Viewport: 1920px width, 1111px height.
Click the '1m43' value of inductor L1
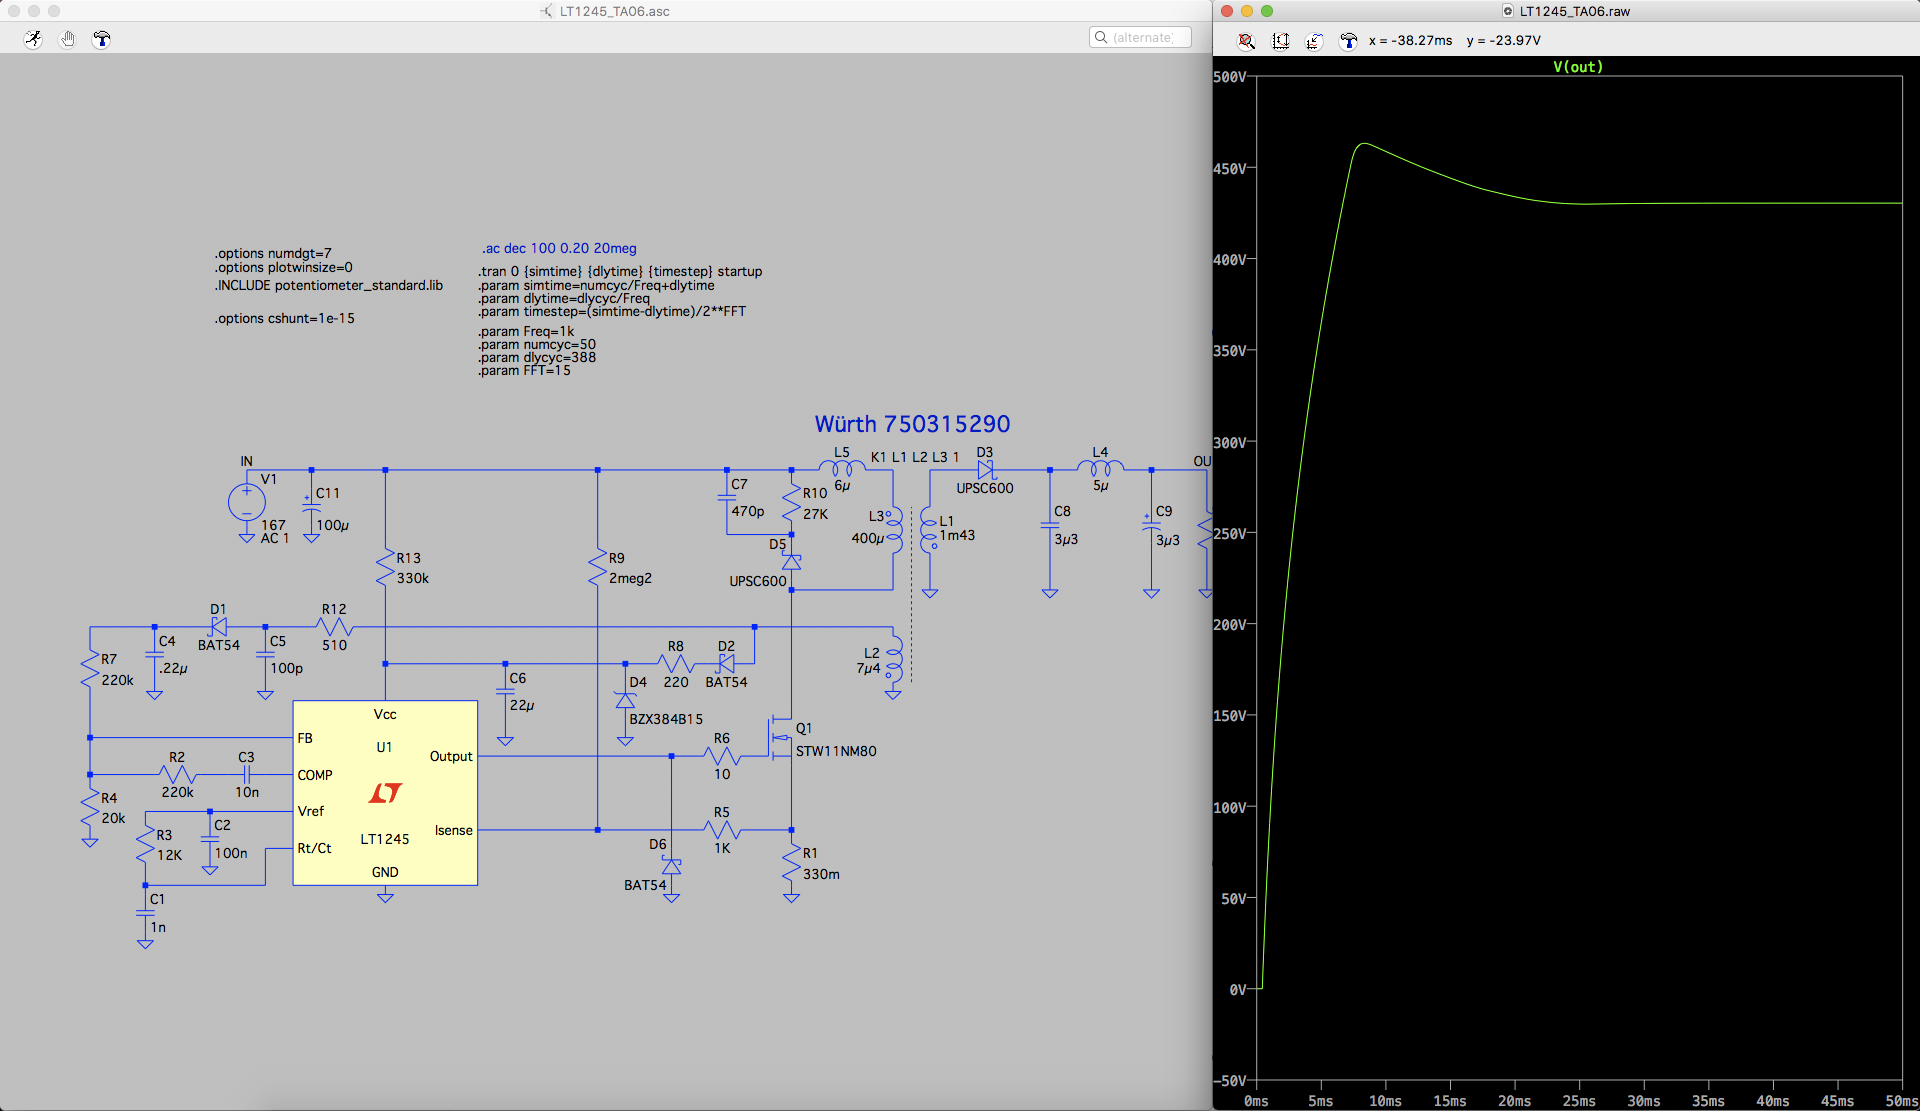[957, 535]
